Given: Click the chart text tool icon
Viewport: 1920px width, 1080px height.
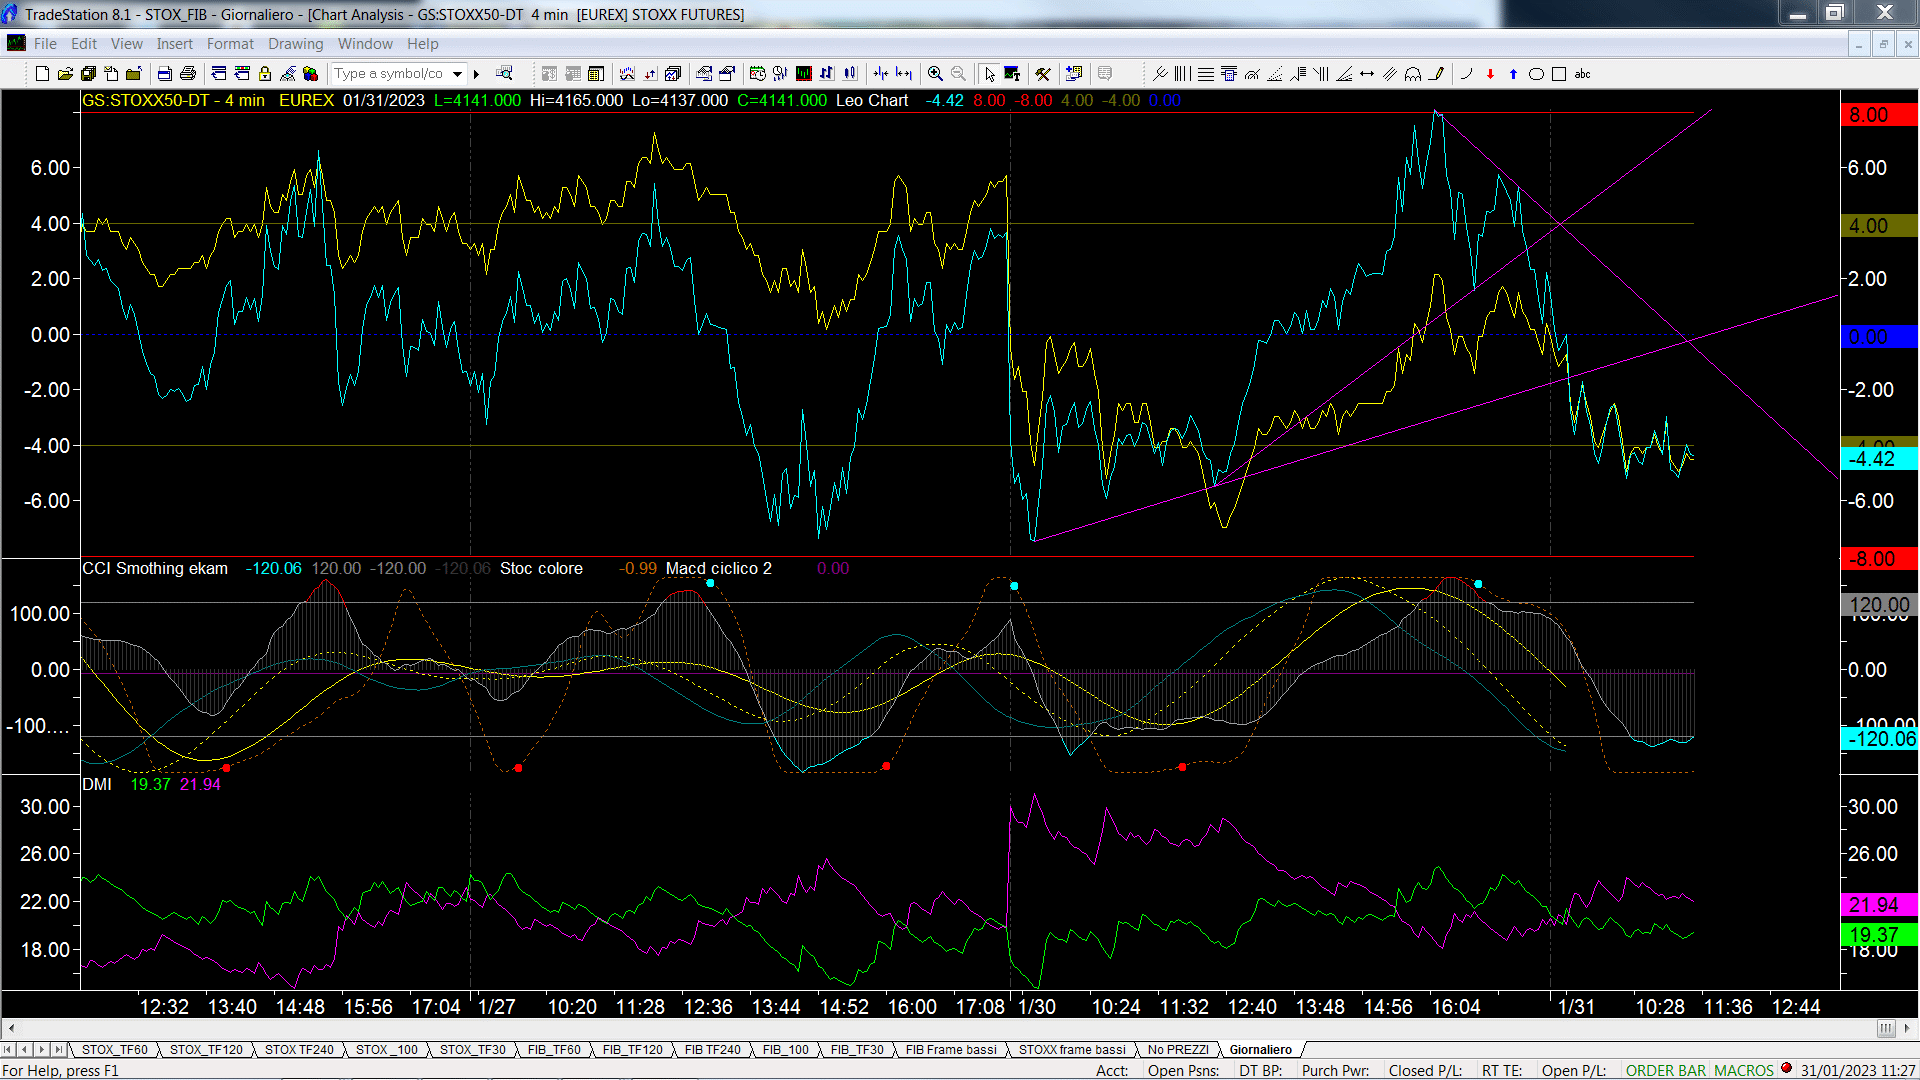Looking at the screenshot, I should [x=1012, y=74].
